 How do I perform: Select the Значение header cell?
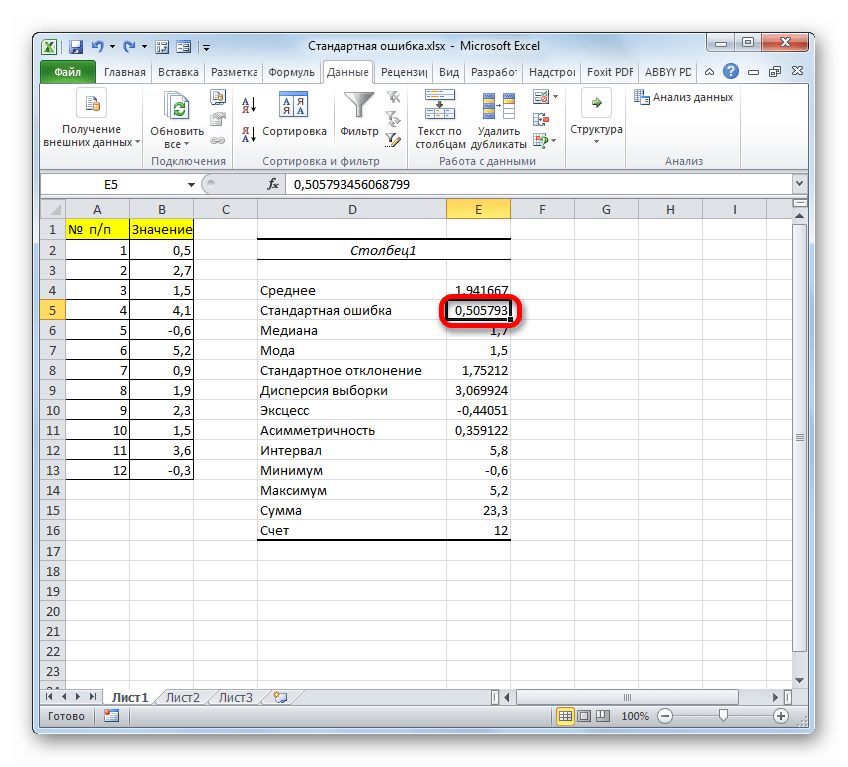[162, 229]
